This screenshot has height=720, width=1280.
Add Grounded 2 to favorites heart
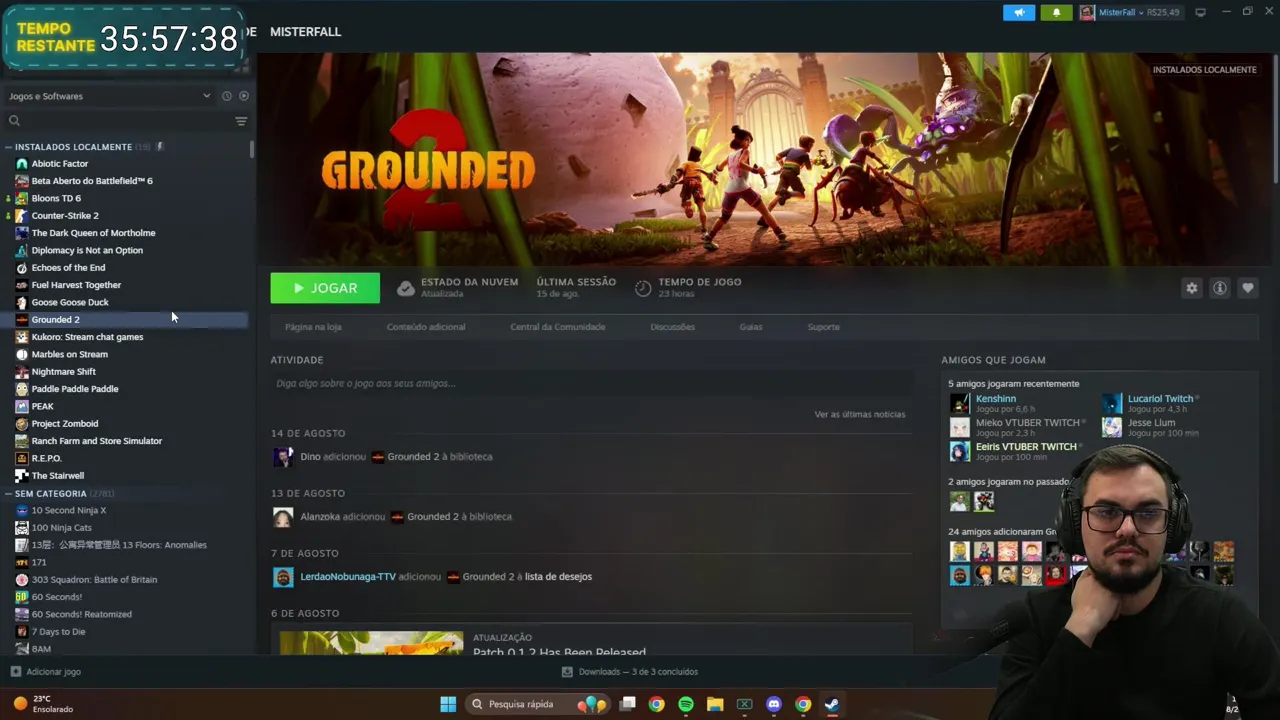[1248, 288]
